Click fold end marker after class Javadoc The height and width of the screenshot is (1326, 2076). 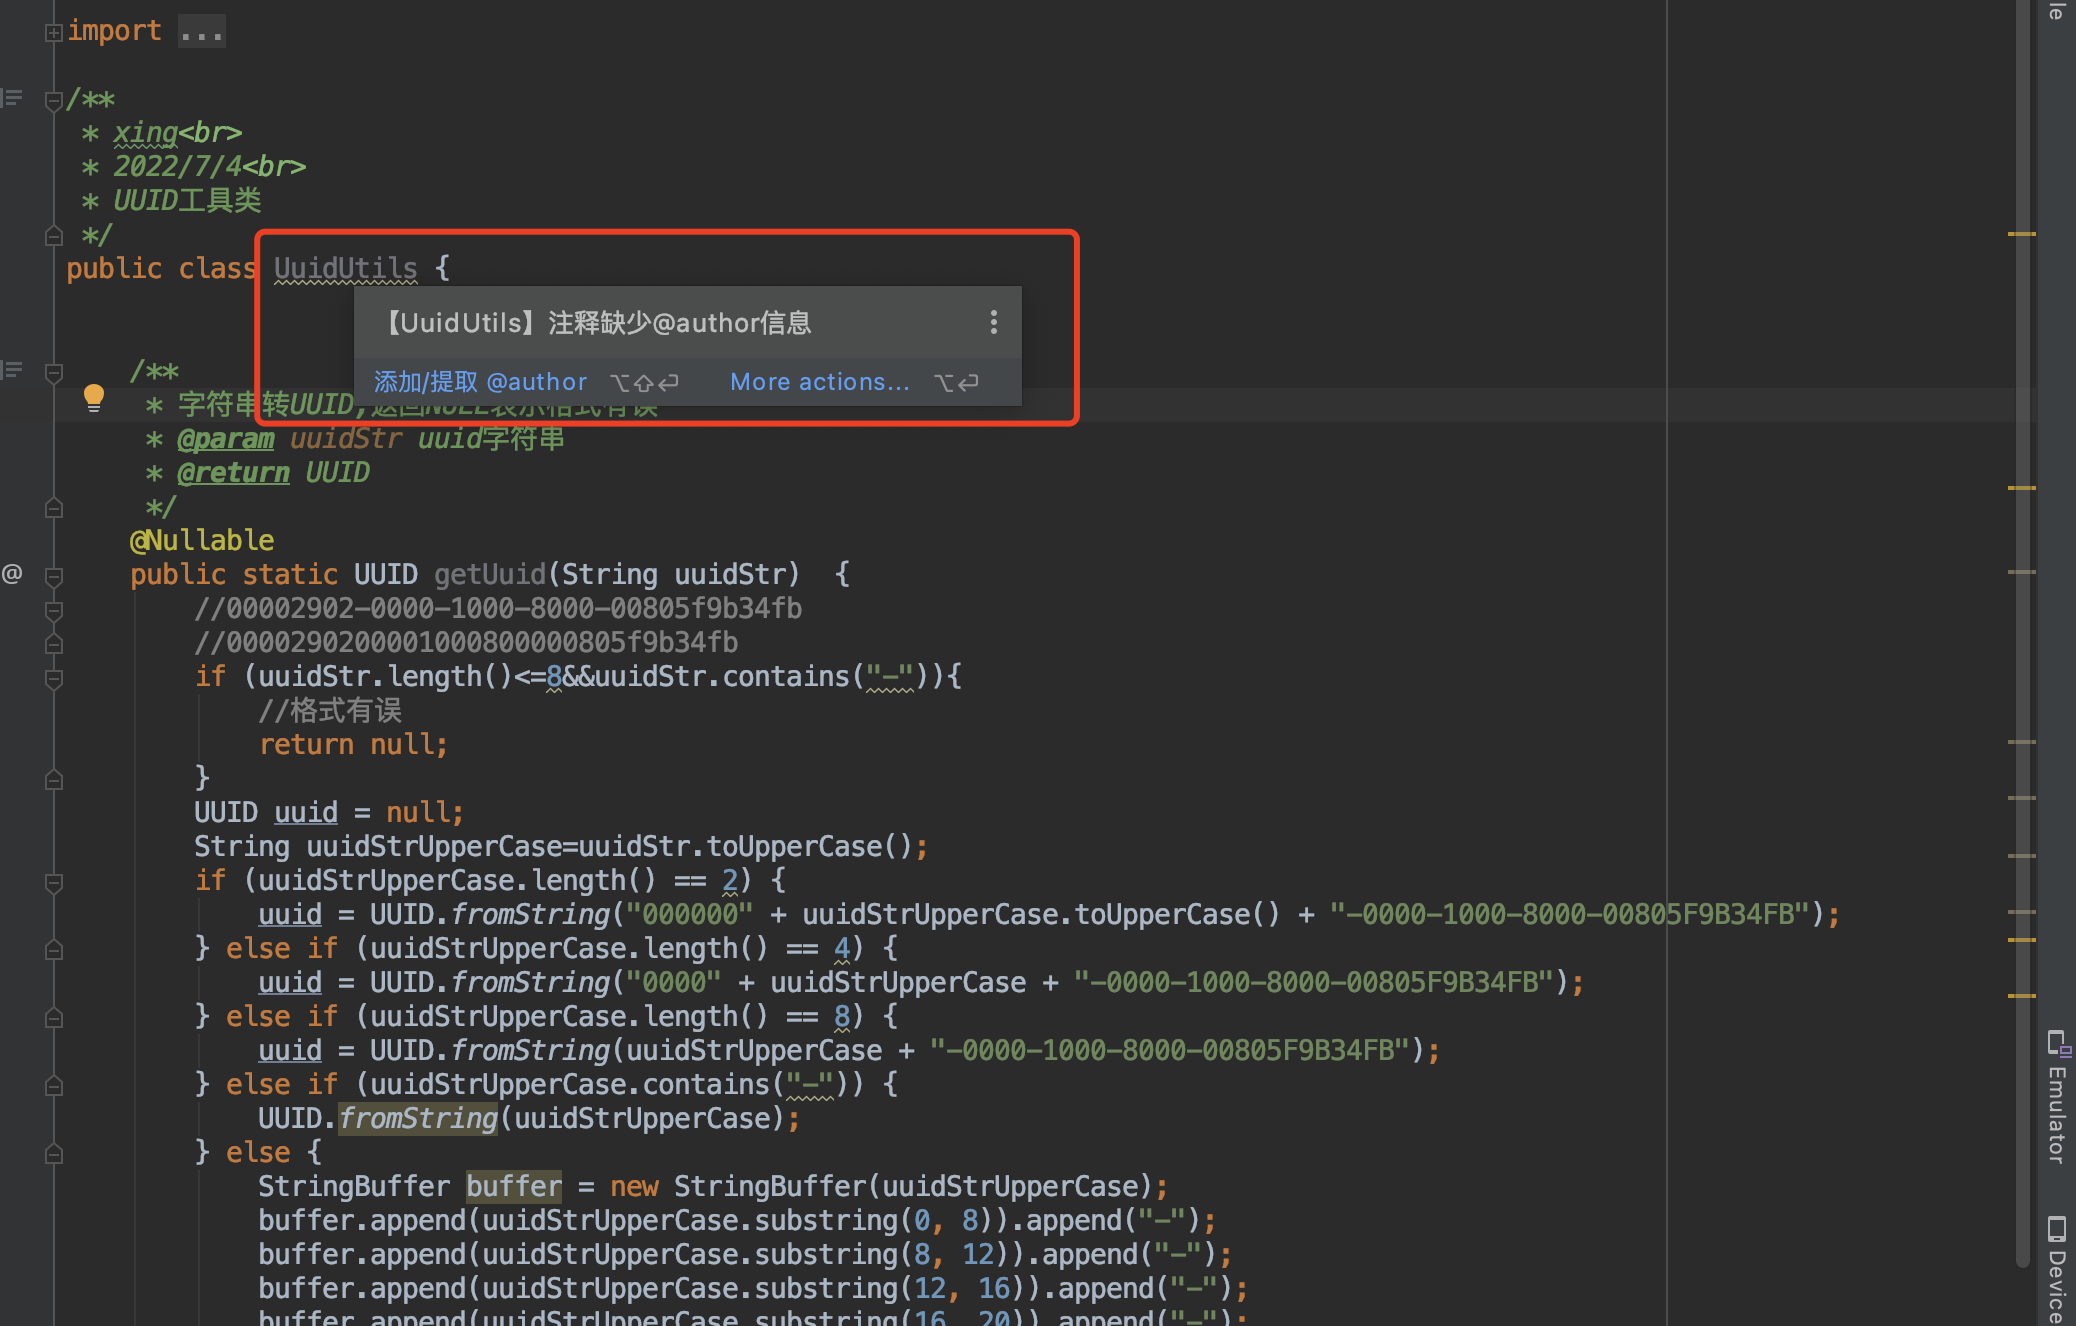54,236
